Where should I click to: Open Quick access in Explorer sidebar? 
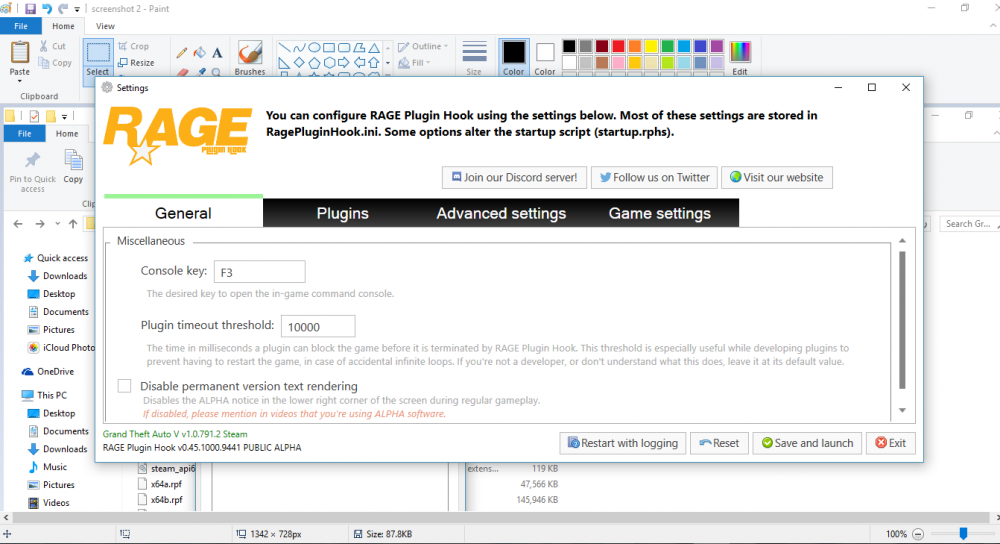tap(55, 258)
